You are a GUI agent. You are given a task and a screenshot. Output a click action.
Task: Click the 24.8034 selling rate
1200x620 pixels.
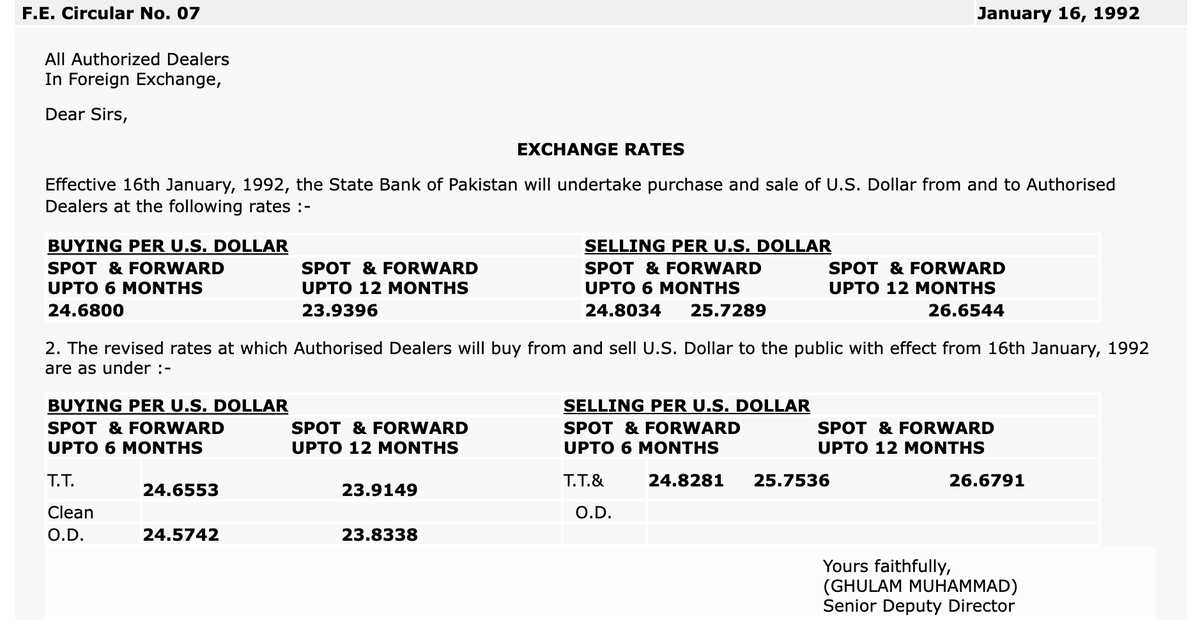click(623, 310)
